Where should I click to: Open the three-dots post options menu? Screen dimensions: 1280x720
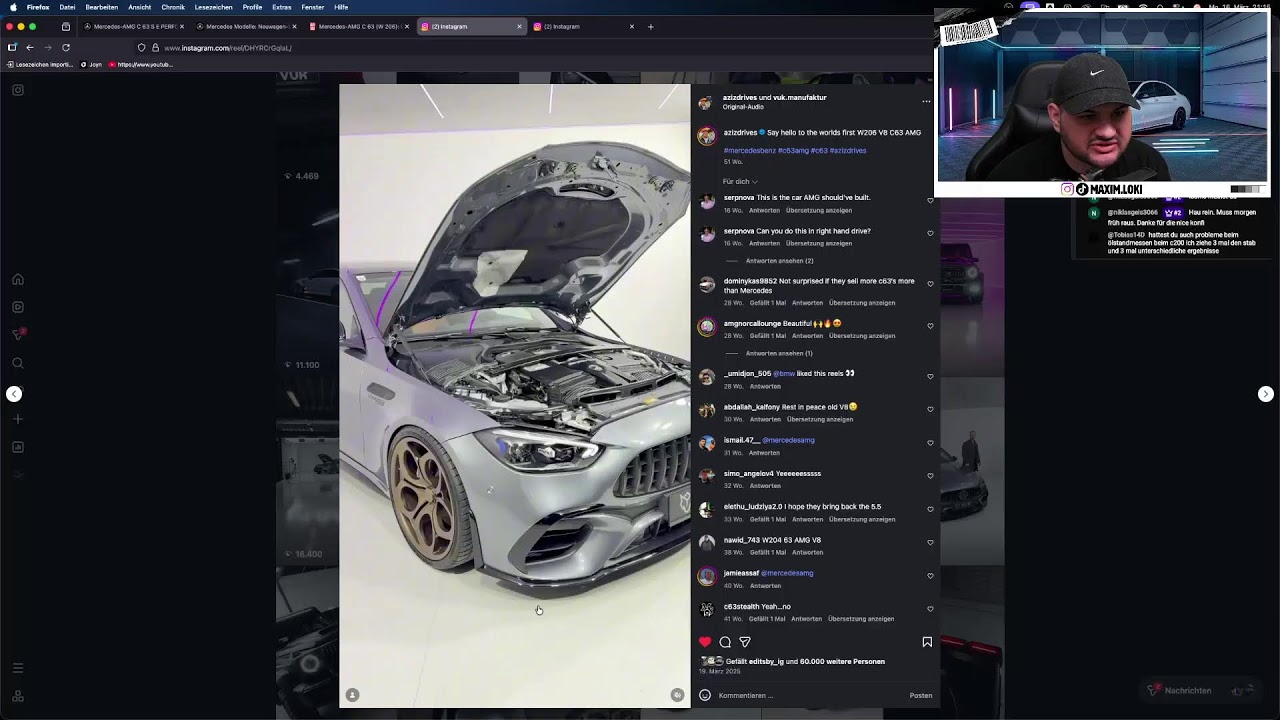(926, 101)
